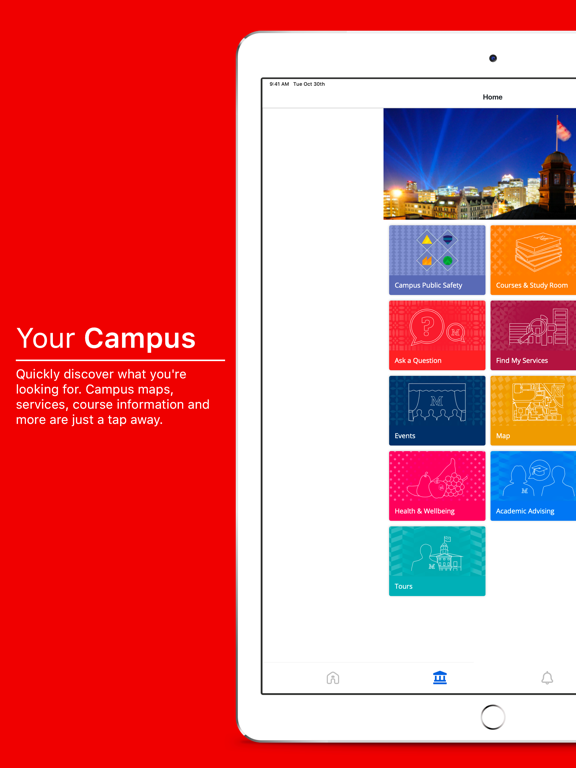The width and height of the screenshot is (576, 768).
Task: Tap the Home title in the header
Action: click(492, 97)
